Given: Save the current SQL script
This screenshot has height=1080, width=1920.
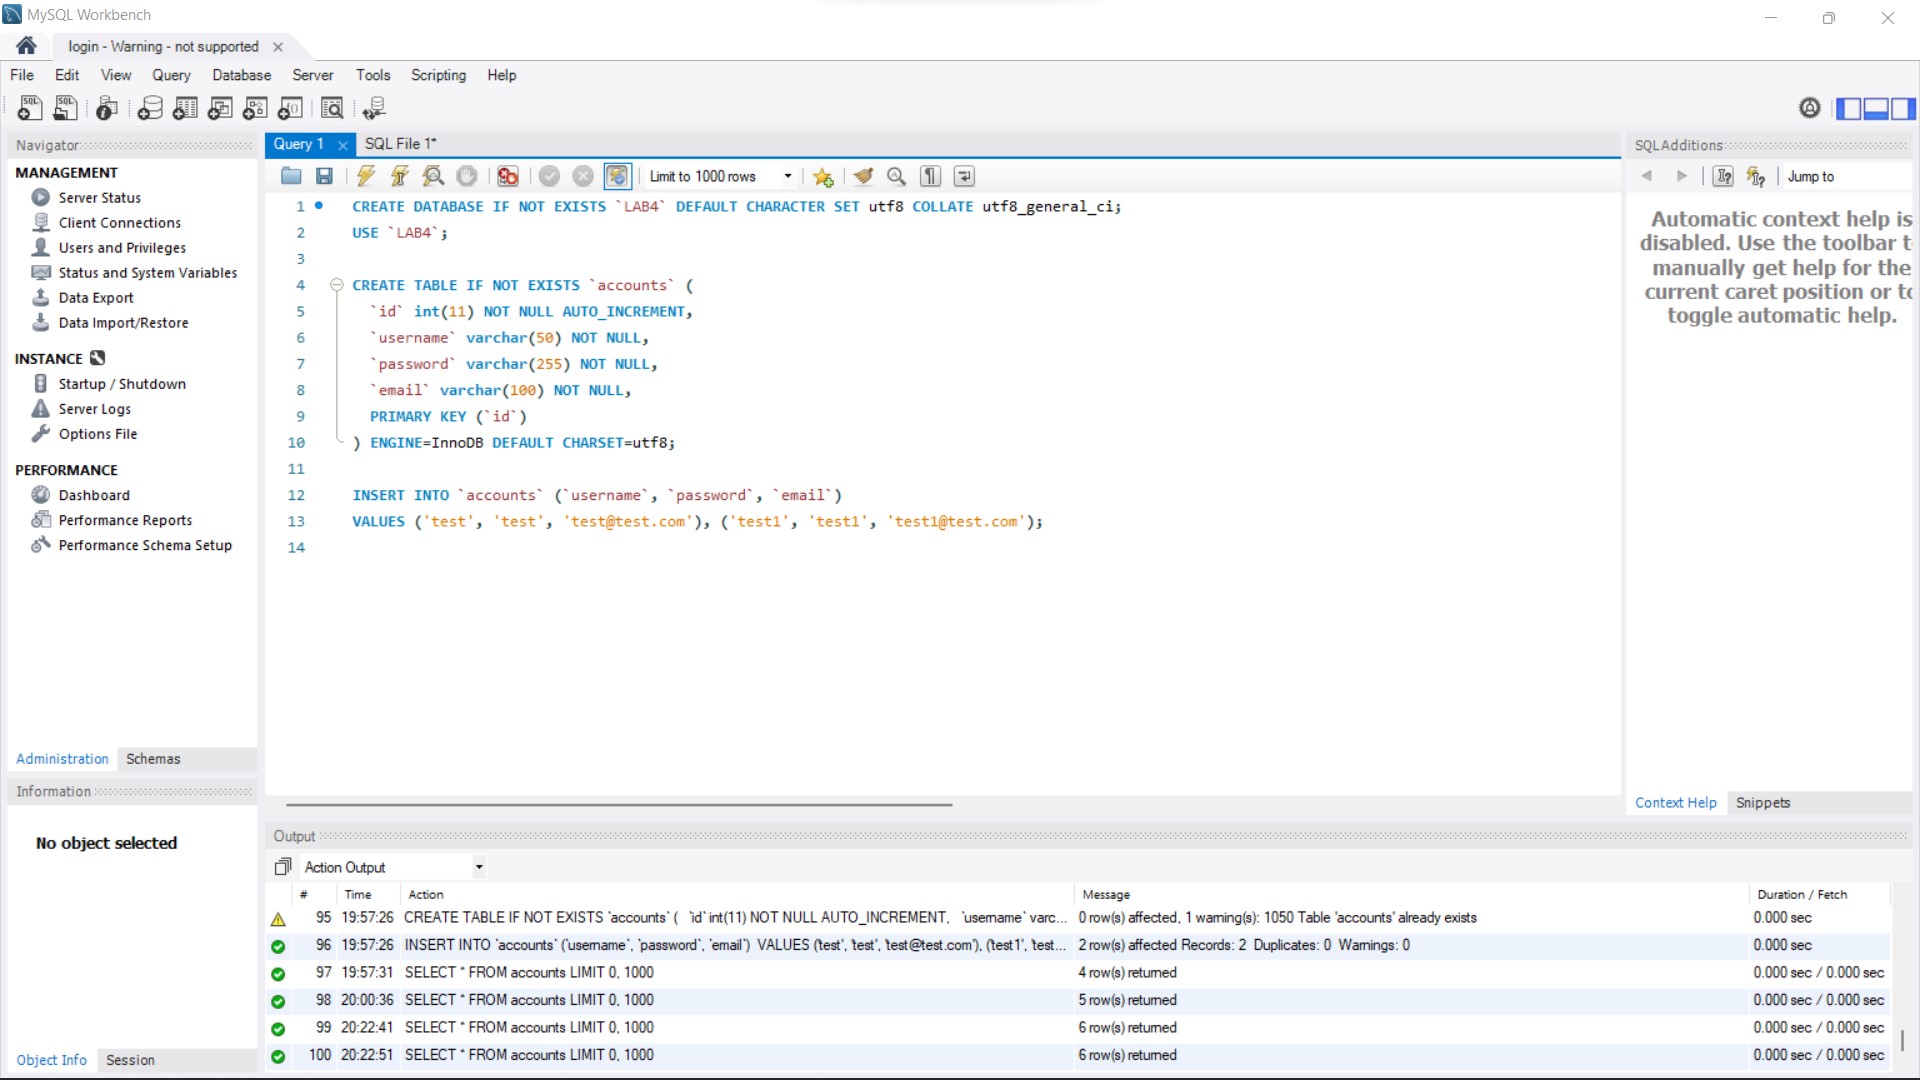Looking at the screenshot, I should coord(324,176).
